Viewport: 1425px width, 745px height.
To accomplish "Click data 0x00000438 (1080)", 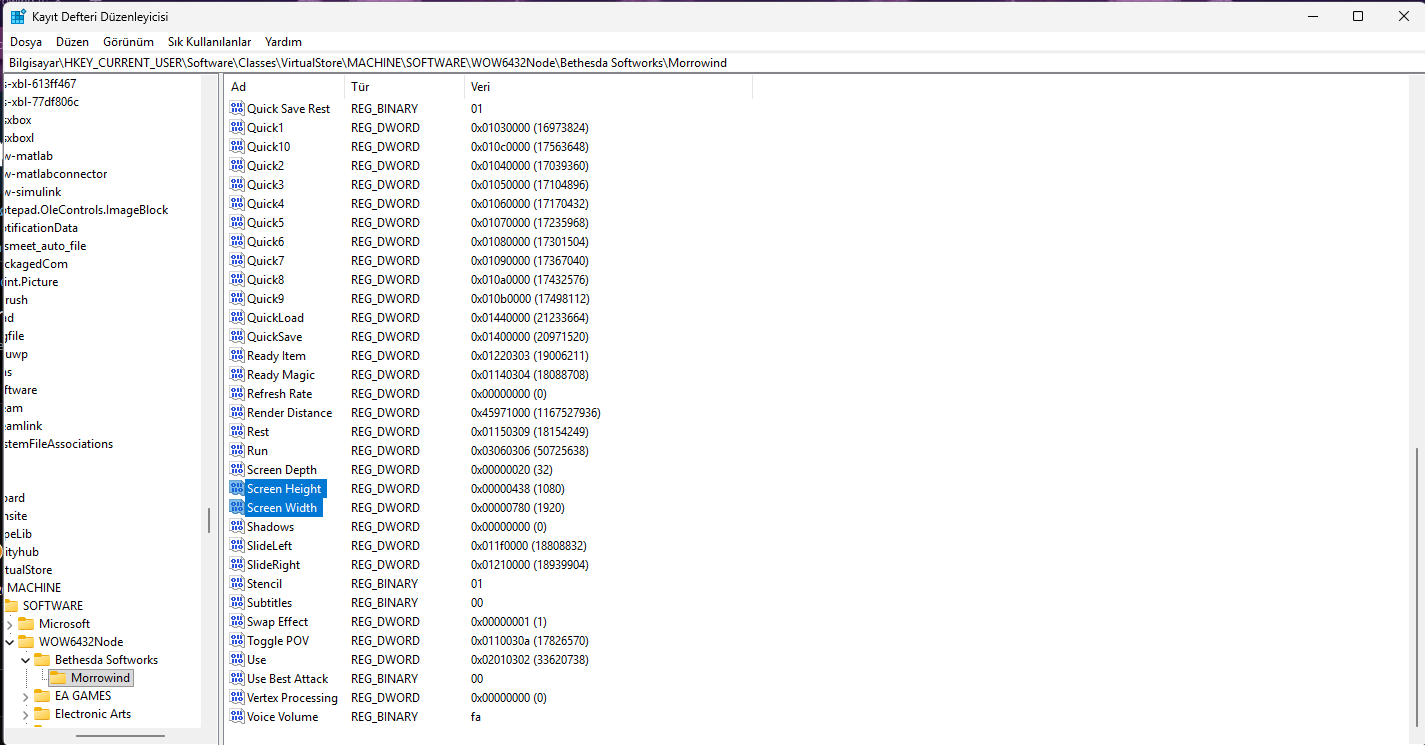I will [518, 489].
